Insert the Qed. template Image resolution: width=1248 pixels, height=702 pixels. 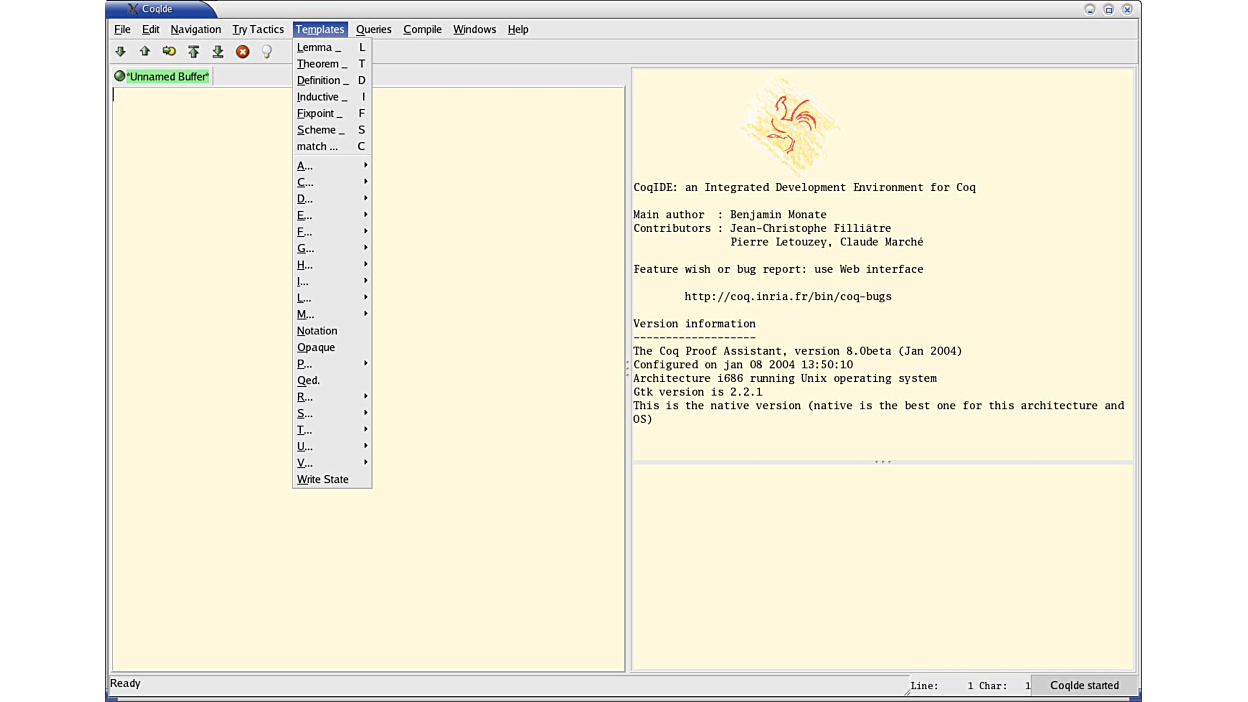[x=309, y=380]
